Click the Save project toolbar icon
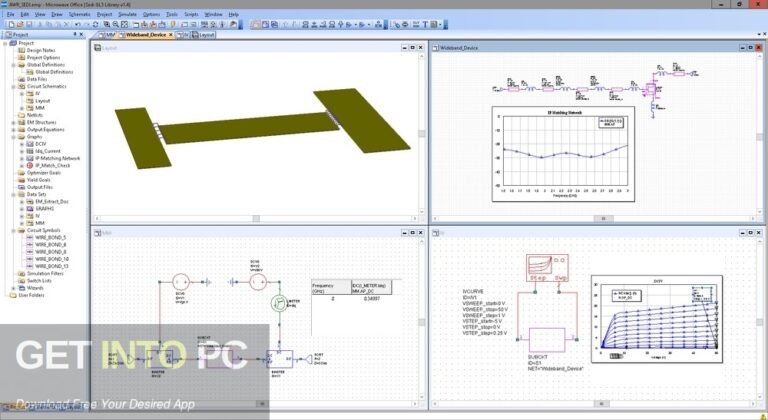Viewport: 768px width, 420px height. (x=28, y=24)
